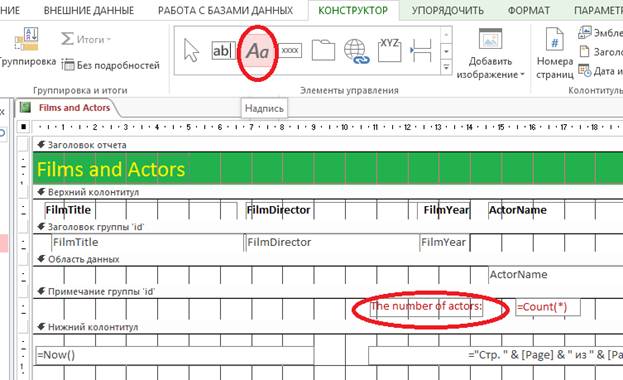Click the ActorName field in detail area
The height and width of the screenshot is (380, 623).
[x=555, y=275]
